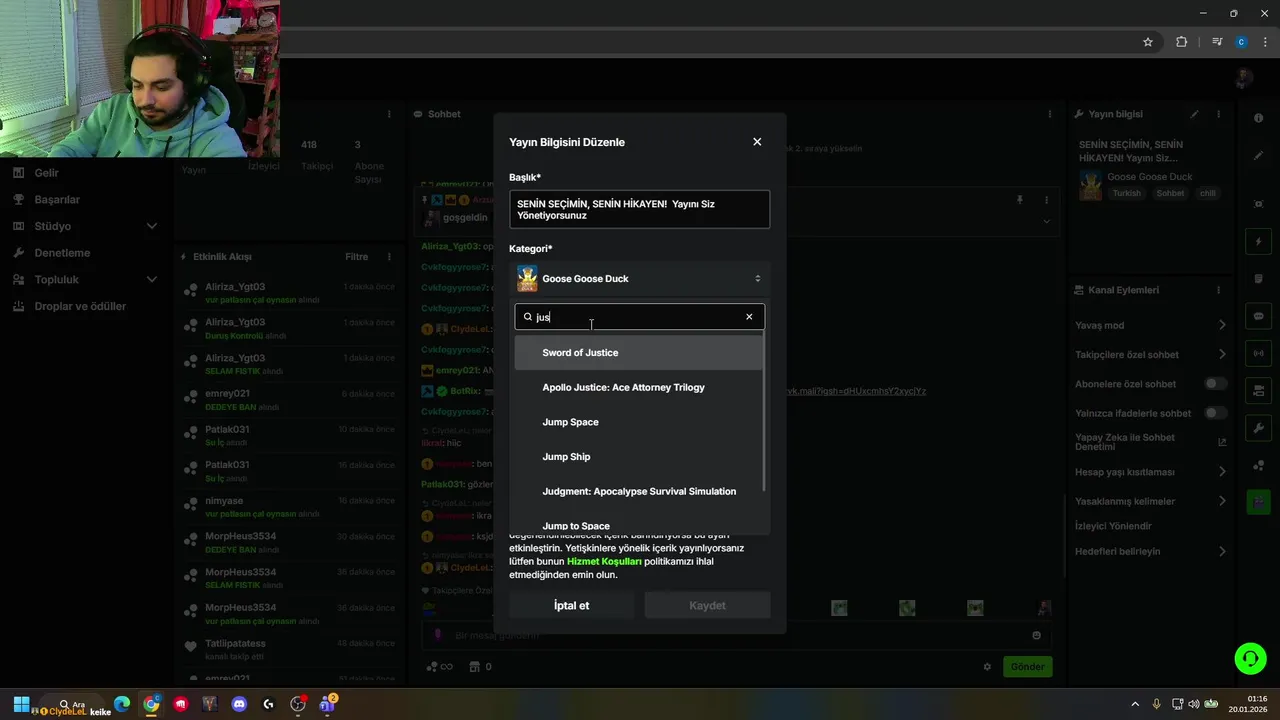Collapse the pinned chat message chevron
1280x720 pixels.
1046,221
